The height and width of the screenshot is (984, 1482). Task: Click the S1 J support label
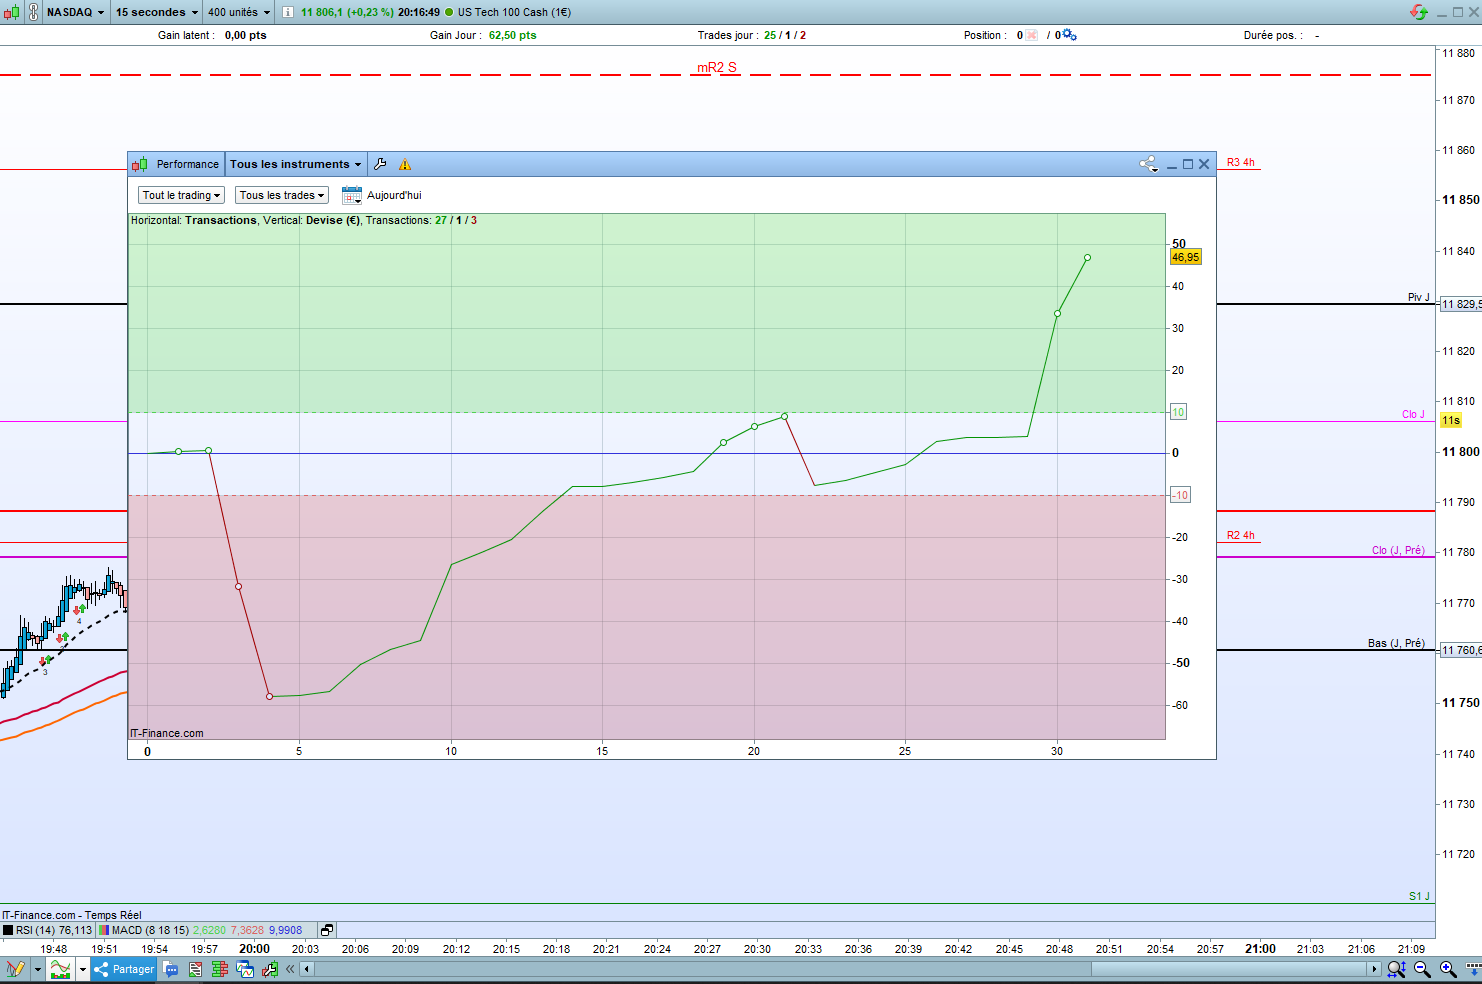coord(1420,896)
